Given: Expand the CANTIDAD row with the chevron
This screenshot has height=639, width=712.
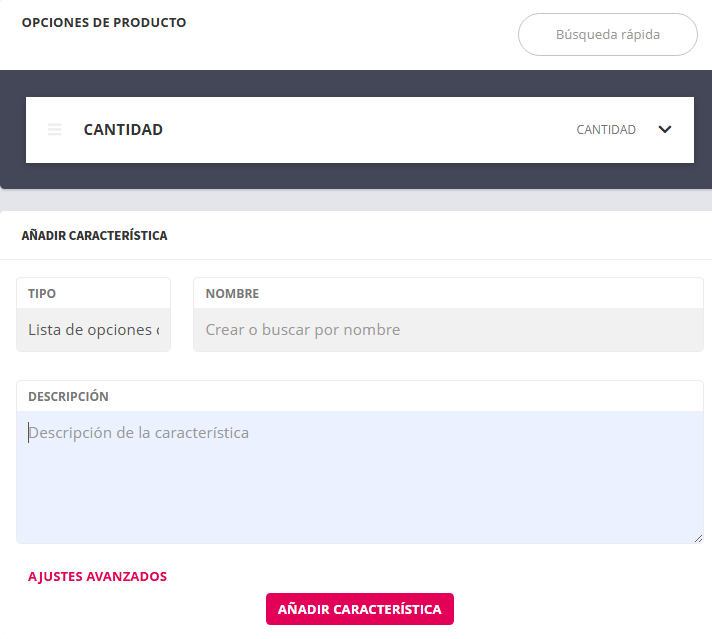Looking at the screenshot, I should 665,130.
